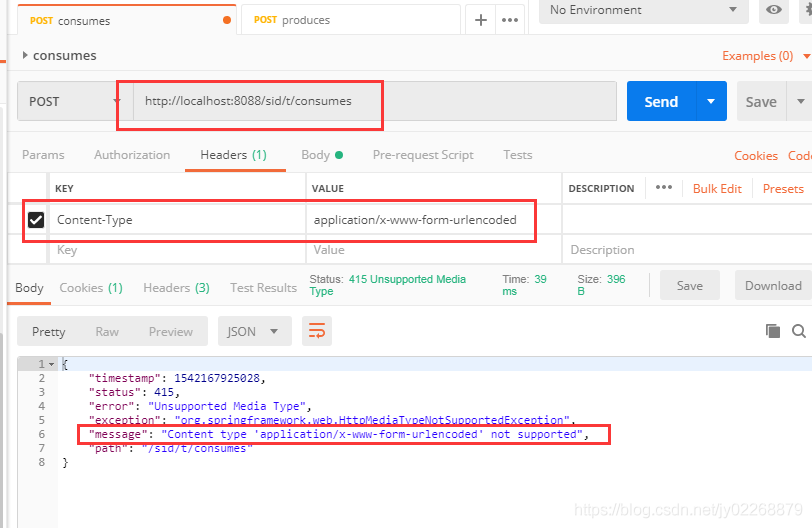The image size is (812, 528).
Task: Click the request URL input field
Action: [375, 101]
